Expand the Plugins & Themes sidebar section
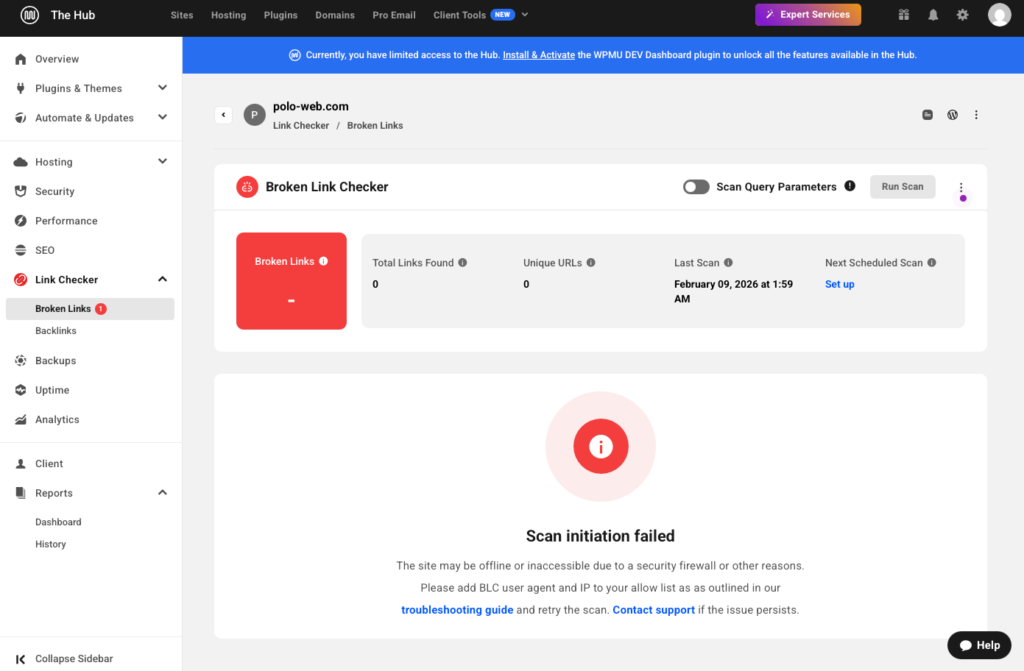 coord(162,88)
